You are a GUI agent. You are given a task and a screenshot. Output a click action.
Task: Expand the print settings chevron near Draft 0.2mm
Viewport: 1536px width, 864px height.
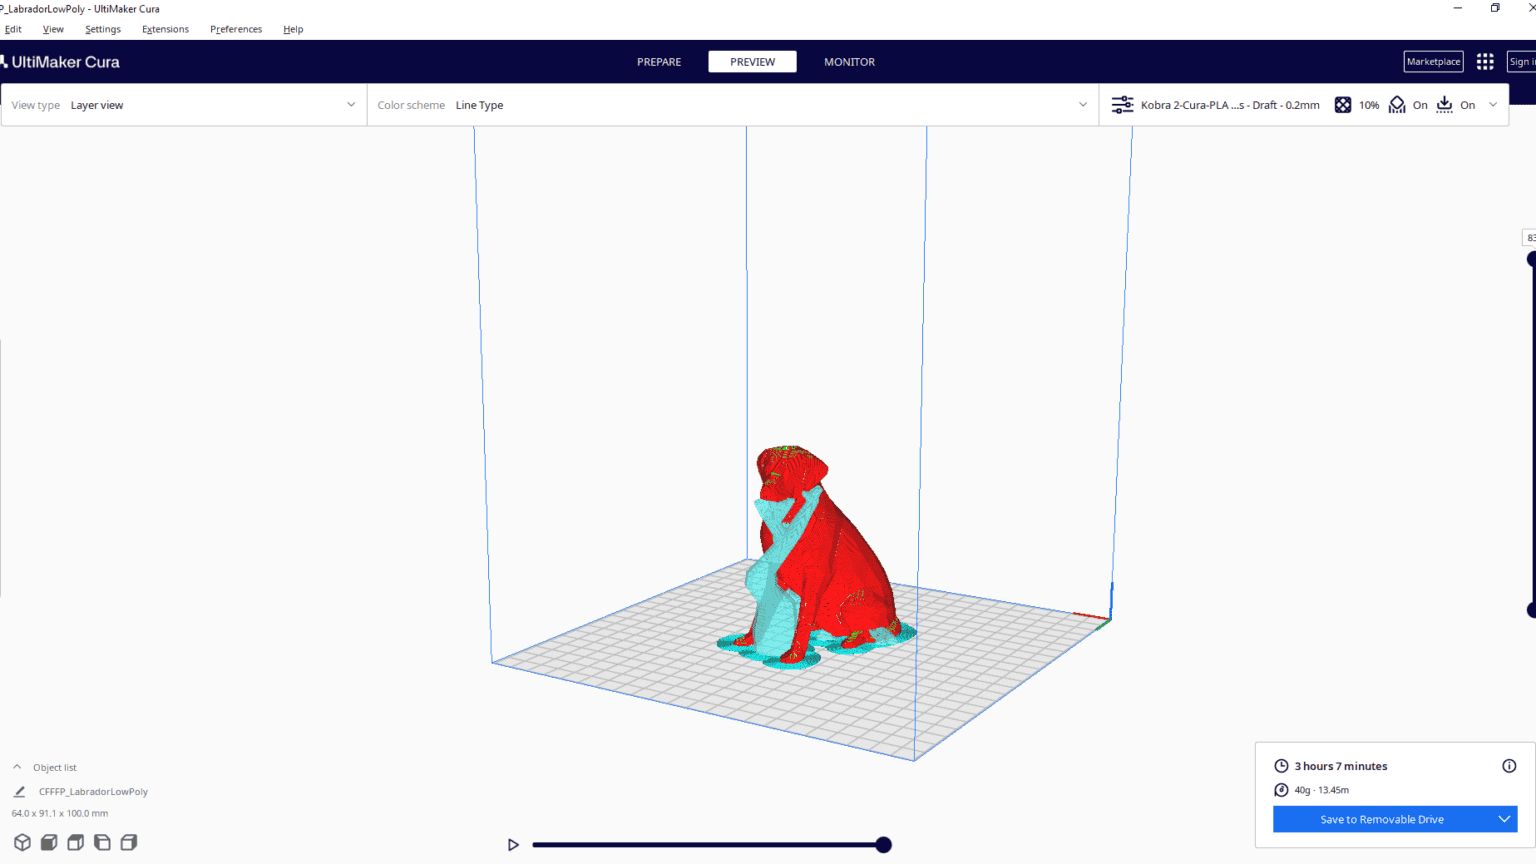point(1493,104)
